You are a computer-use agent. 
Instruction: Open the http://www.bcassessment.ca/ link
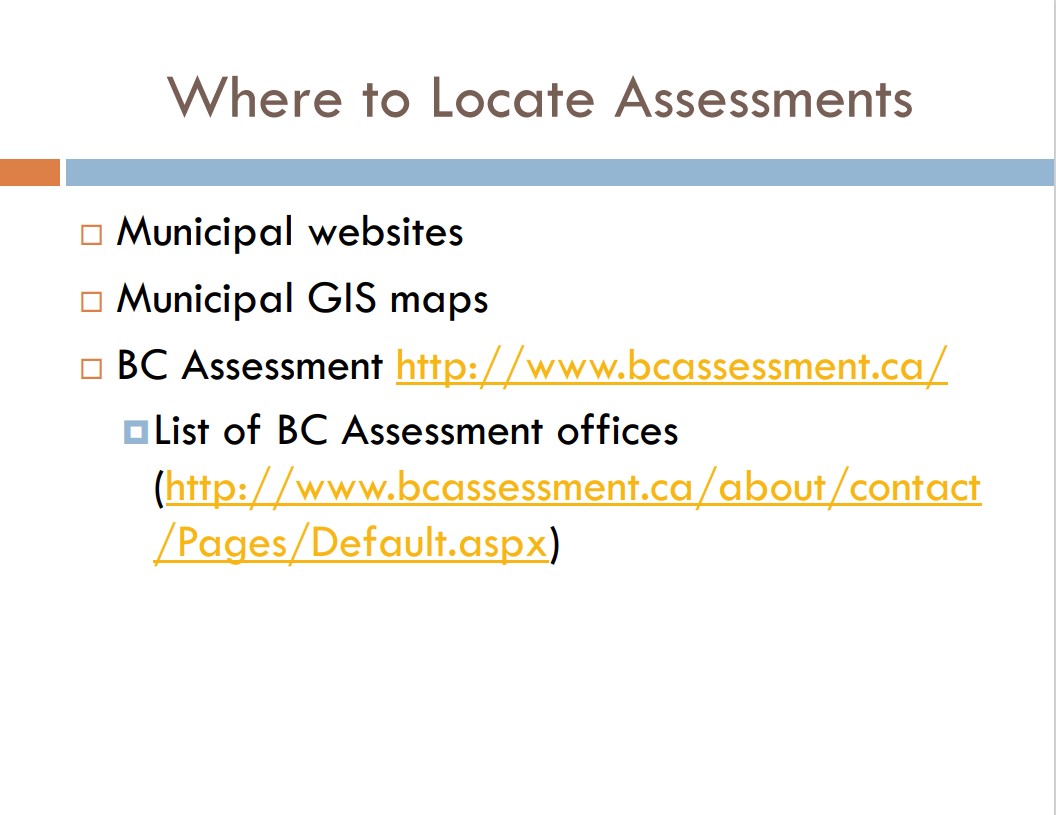click(671, 366)
